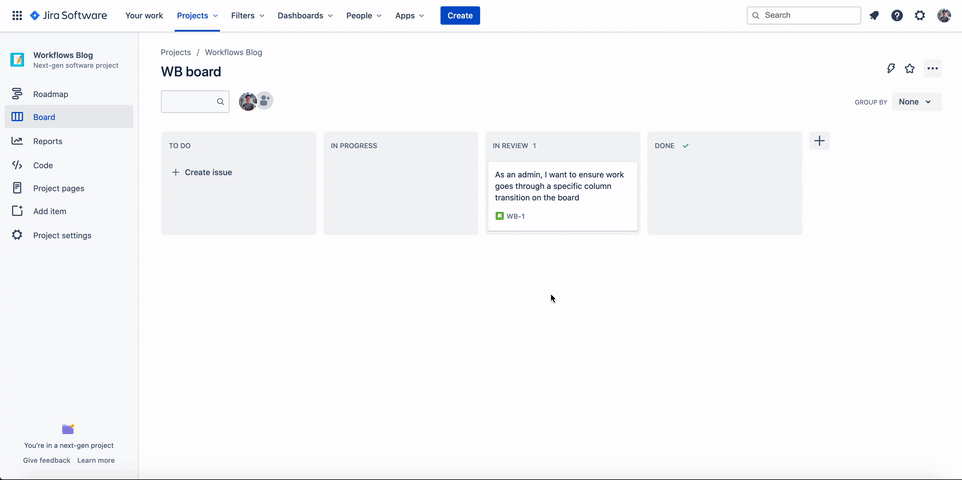Click the Roadmap sidebar icon
This screenshot has width=962, height=480.
tap(17, 94)
